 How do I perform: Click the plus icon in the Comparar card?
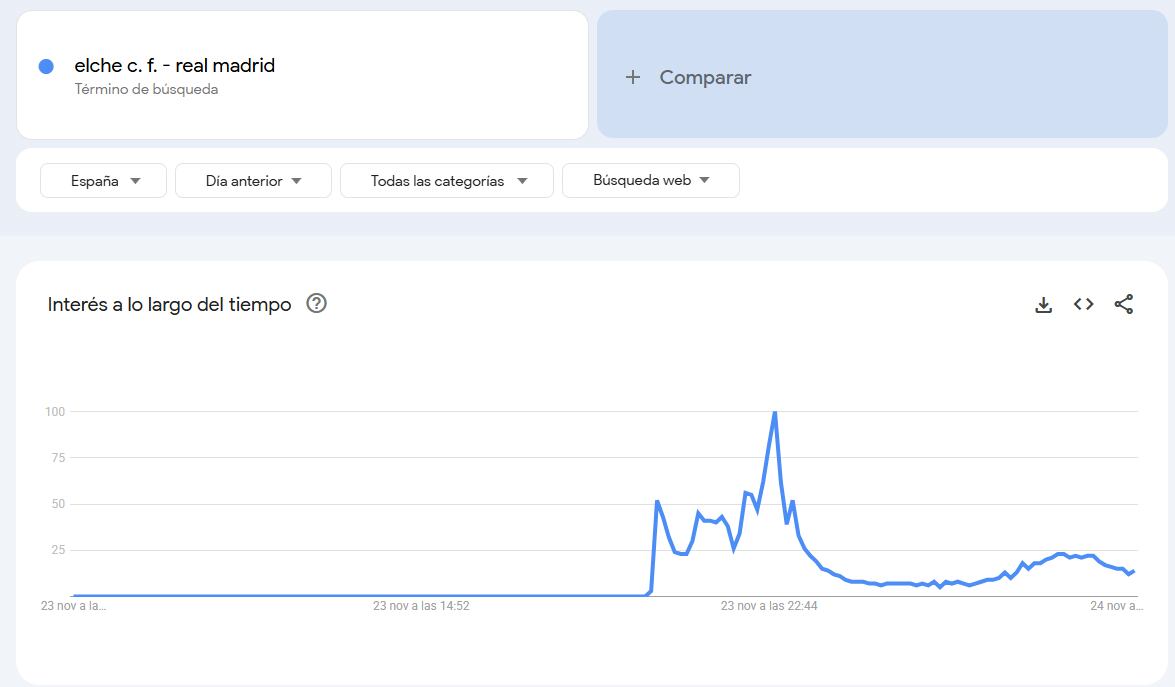[633, 76]
